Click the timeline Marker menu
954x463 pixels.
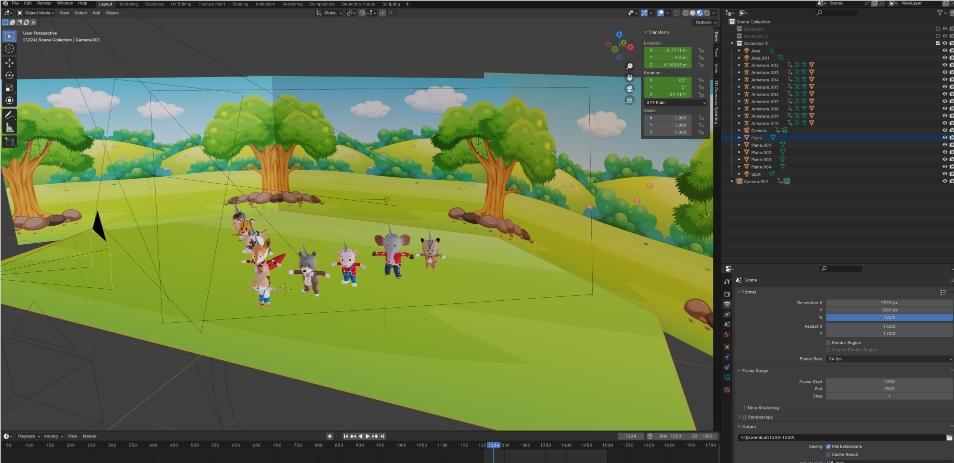pyautogui.click(x=89, y=436)
